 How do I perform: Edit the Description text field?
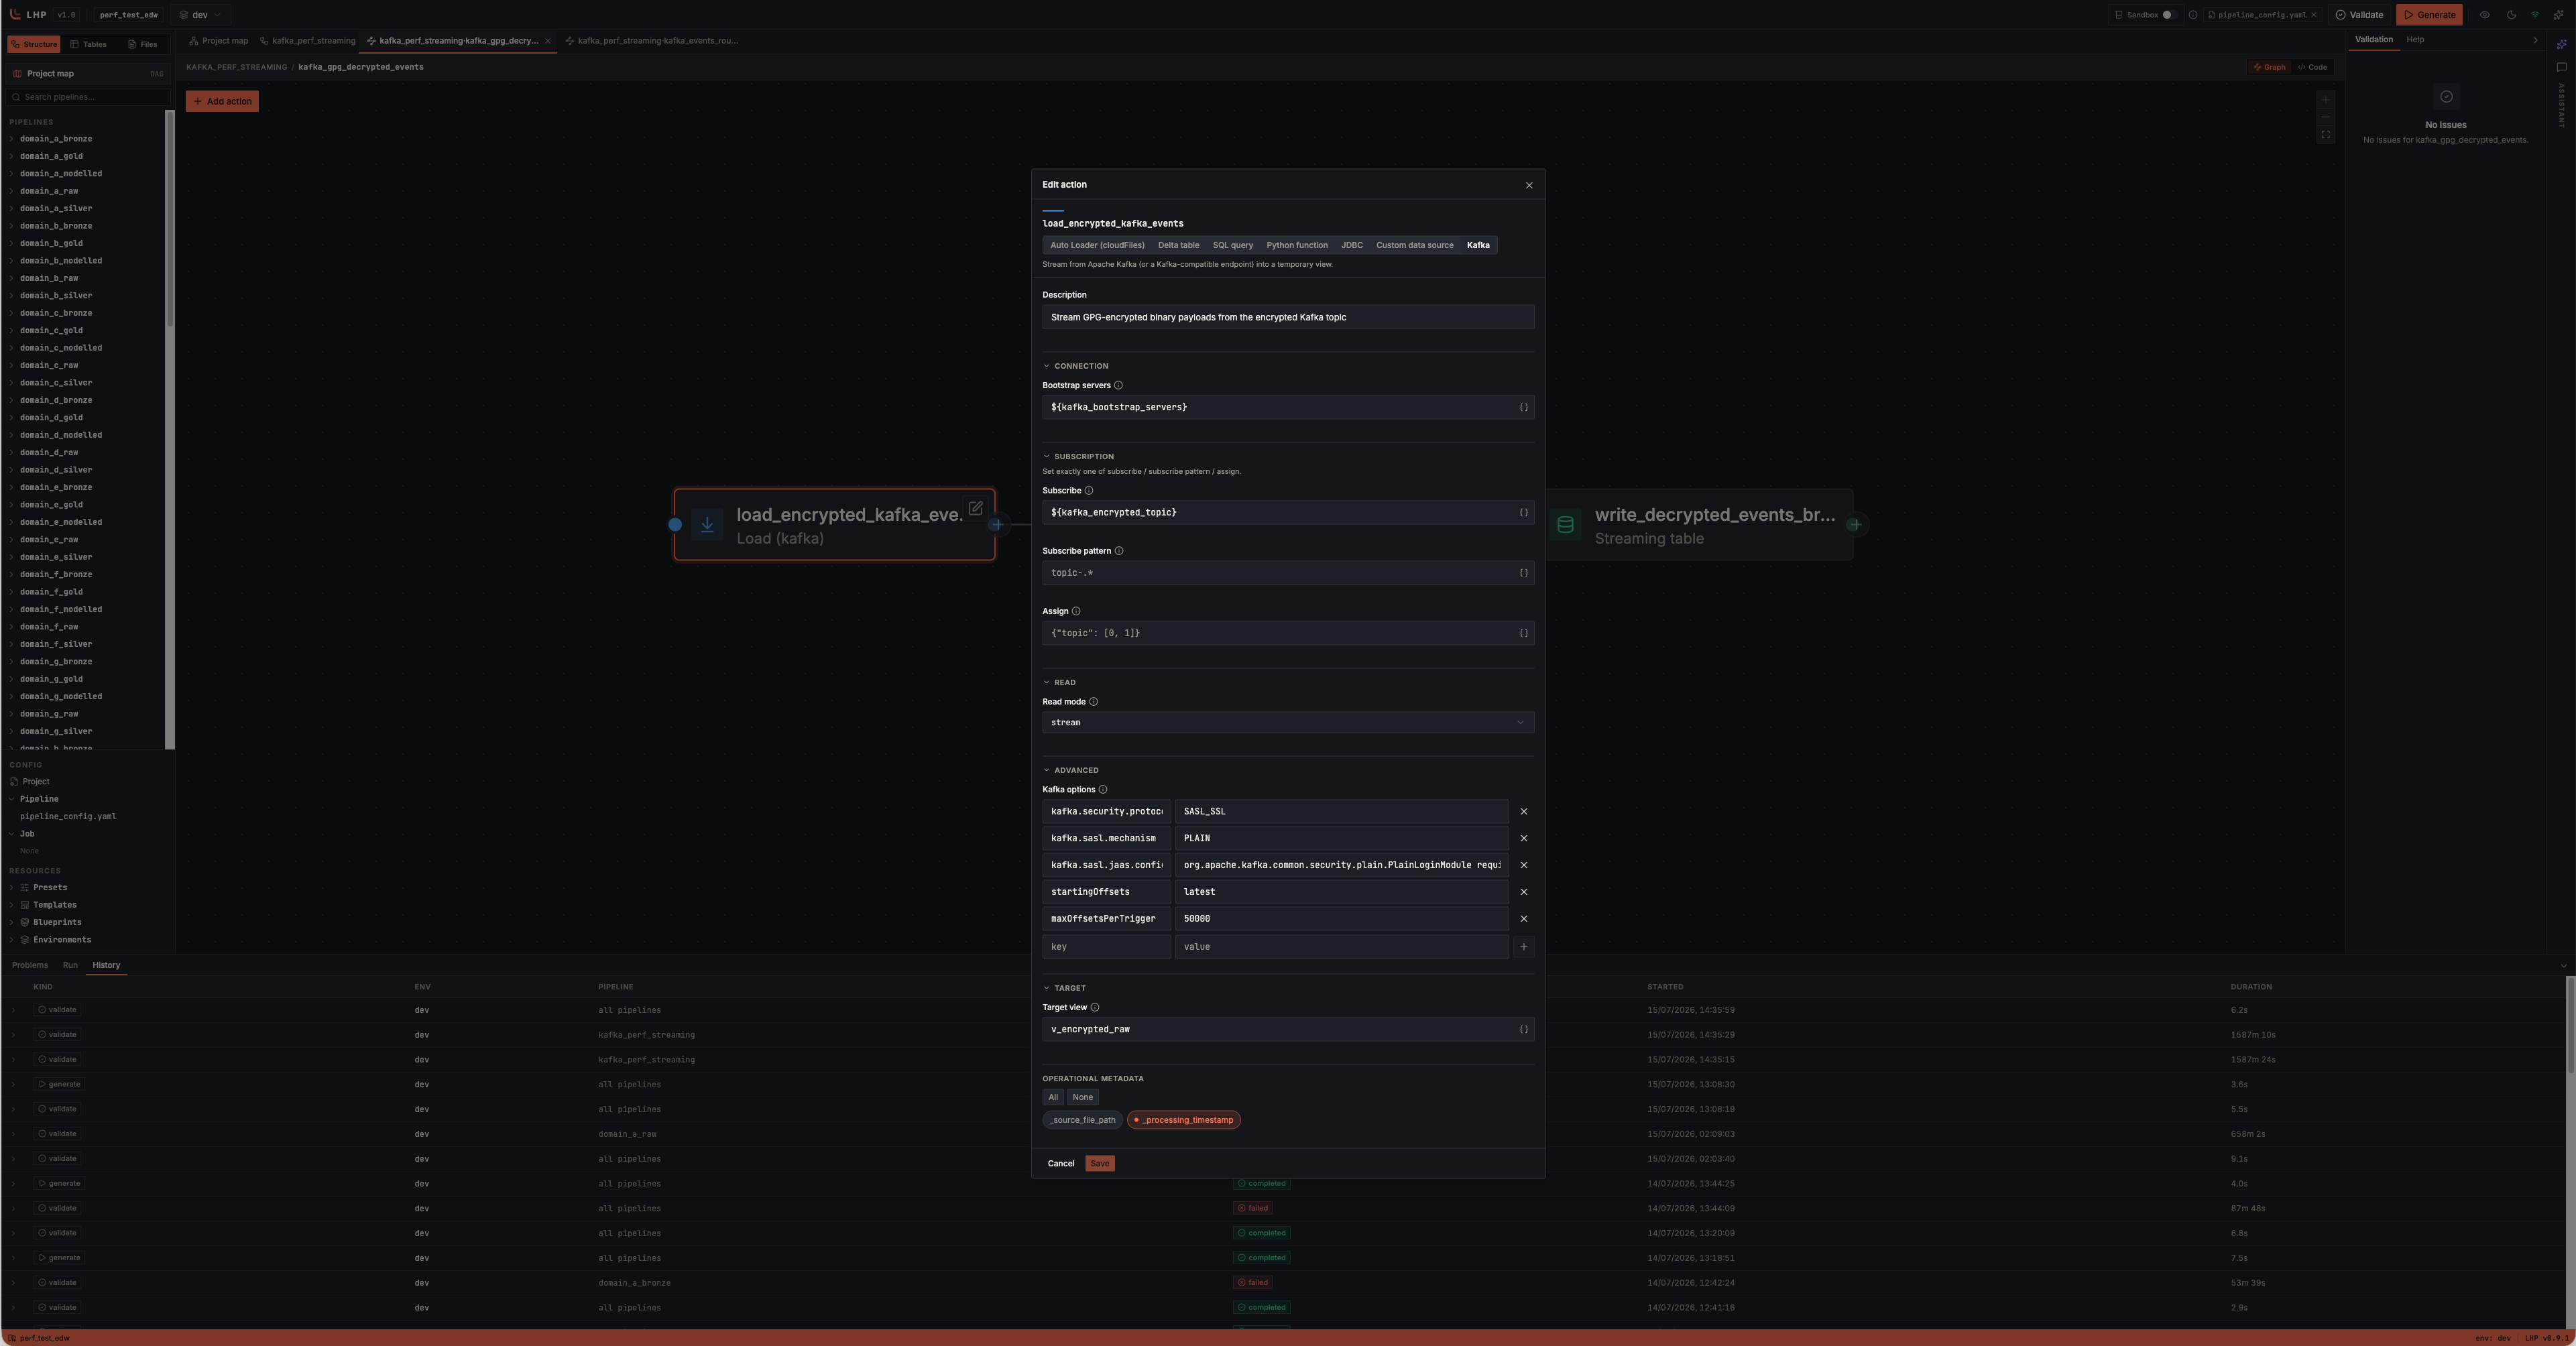tap(1288, 317)
